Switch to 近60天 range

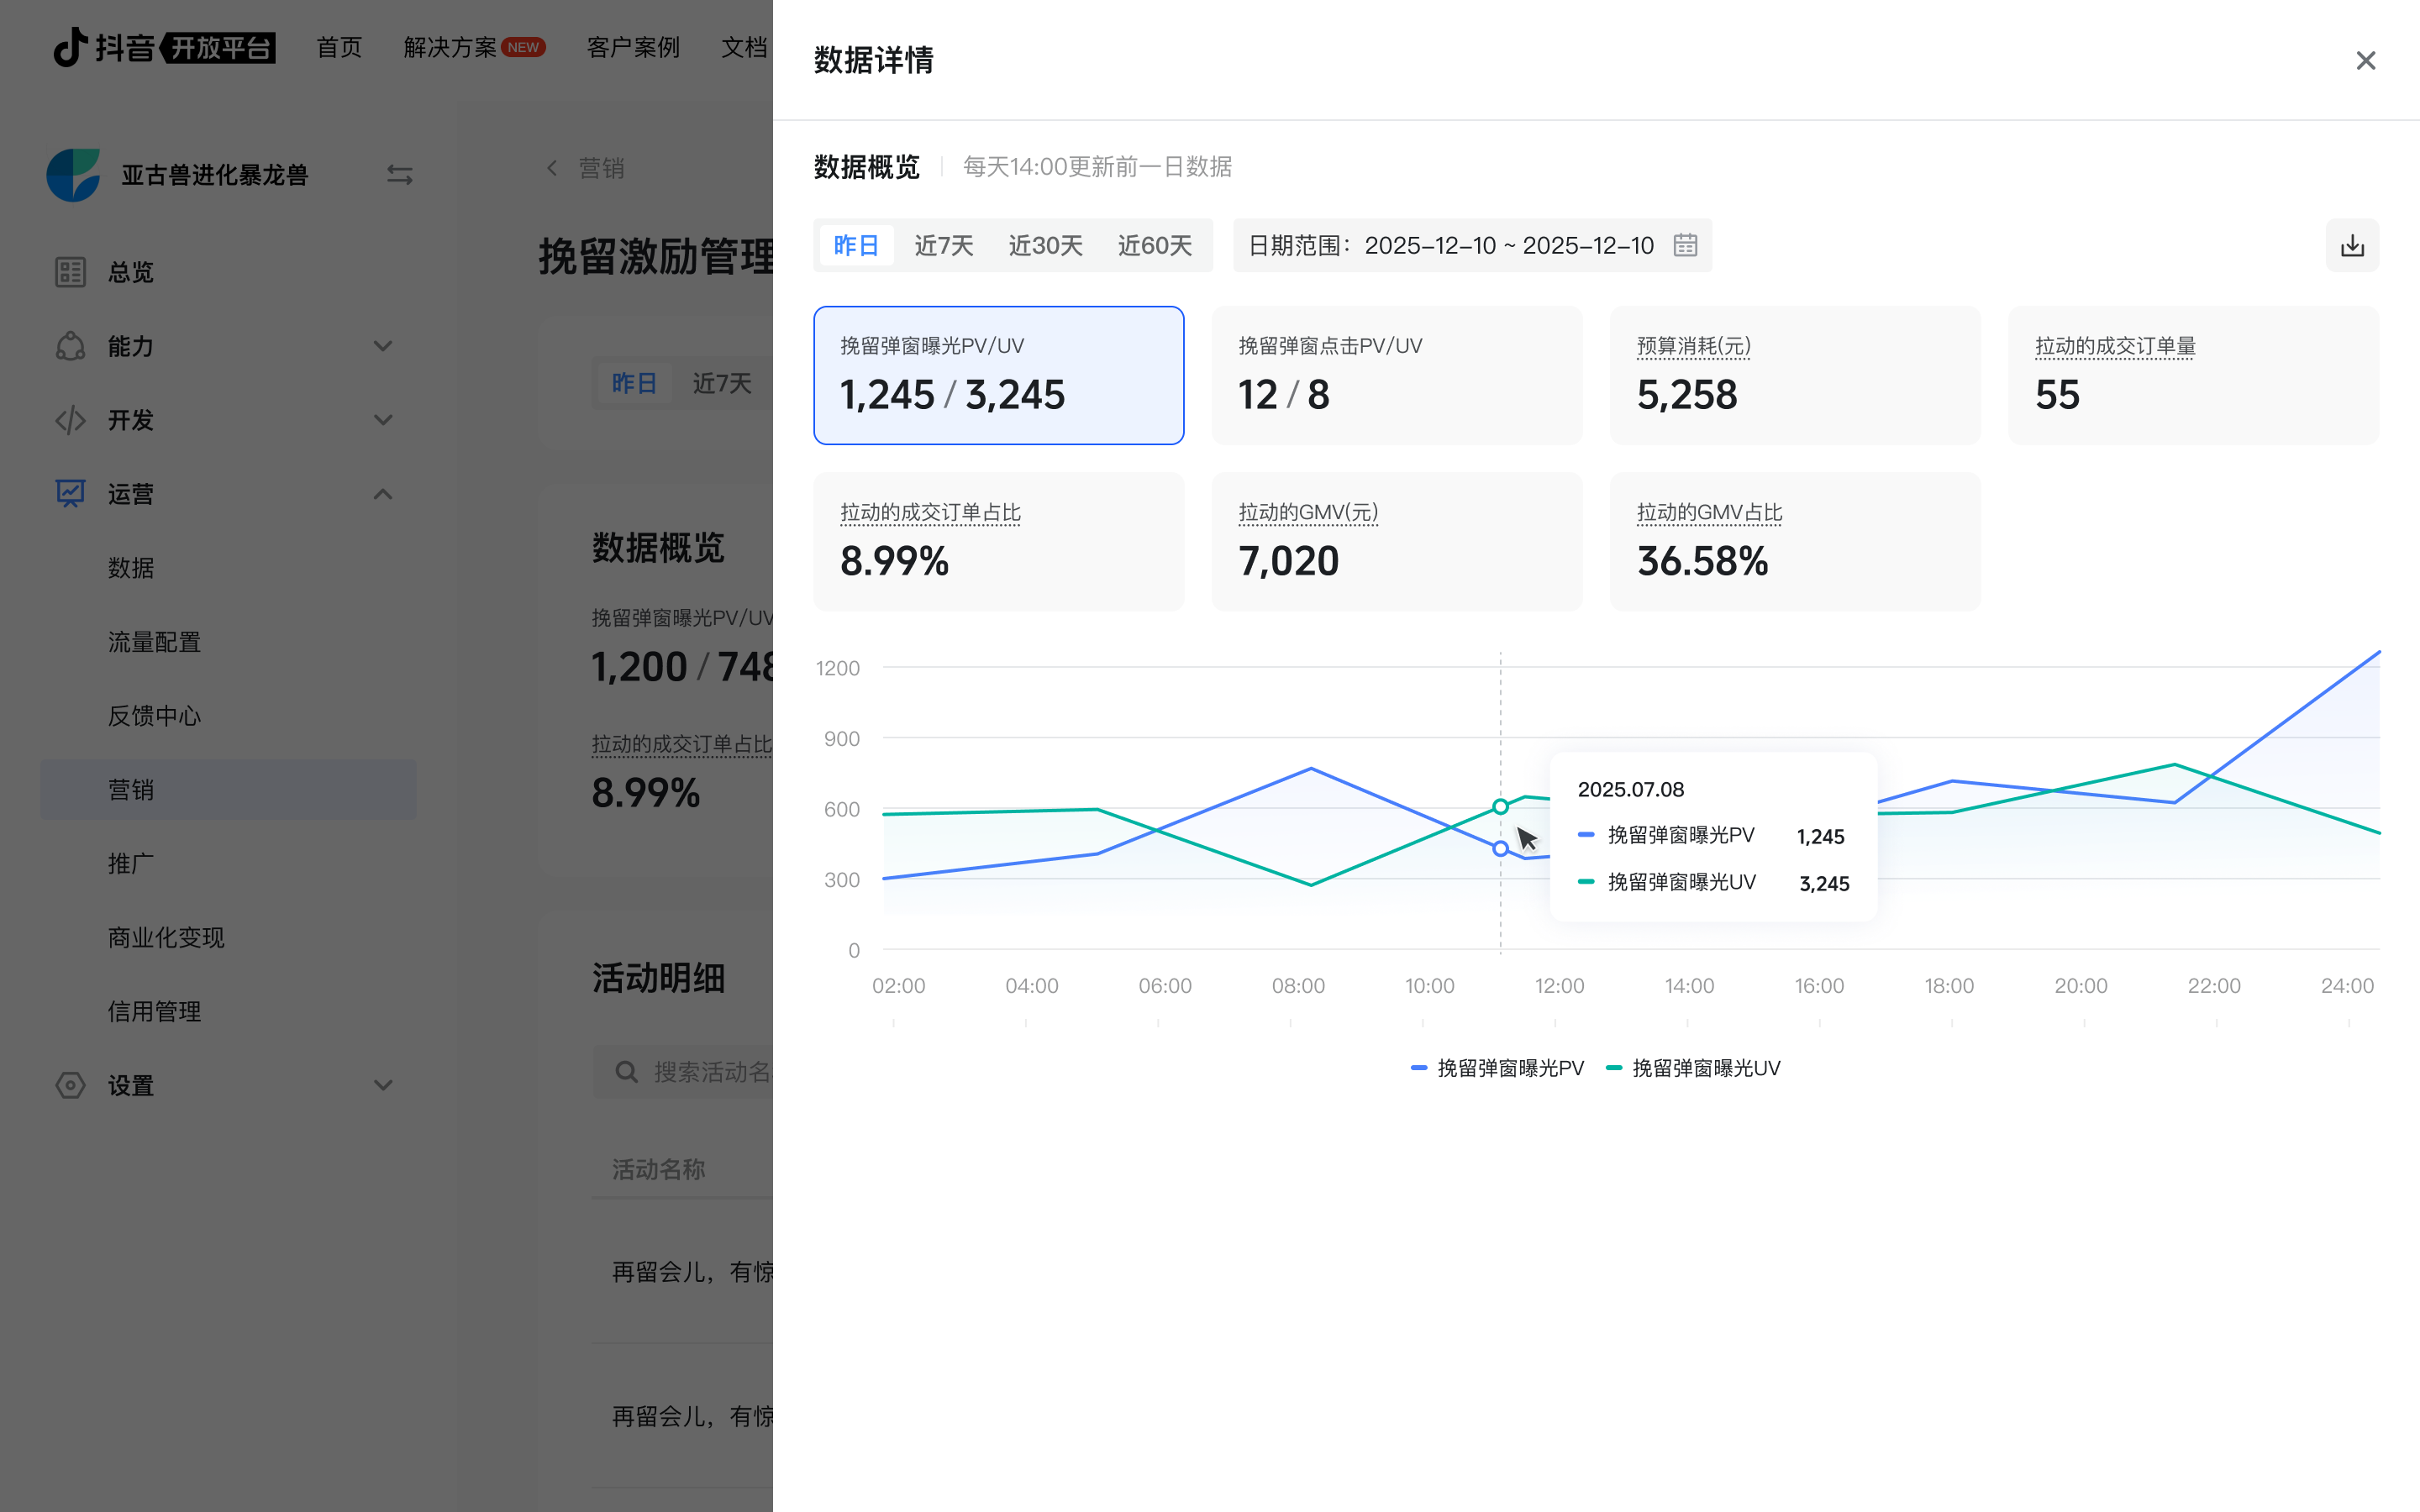[x=1154, y=245]
